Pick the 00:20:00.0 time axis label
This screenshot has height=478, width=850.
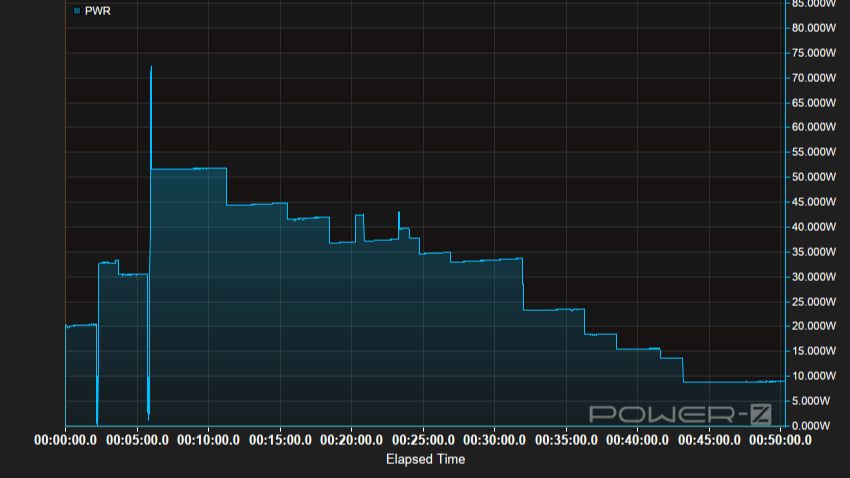click(353, 440)
